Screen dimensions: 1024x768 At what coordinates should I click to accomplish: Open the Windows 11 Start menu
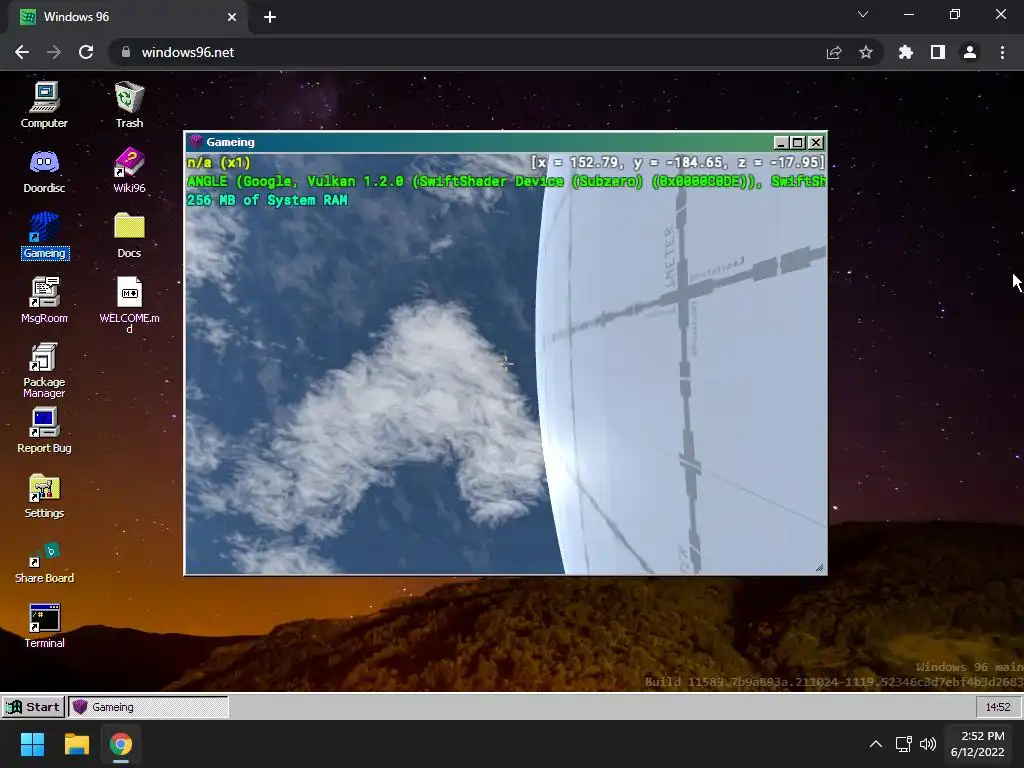click(x=32, y=744)
